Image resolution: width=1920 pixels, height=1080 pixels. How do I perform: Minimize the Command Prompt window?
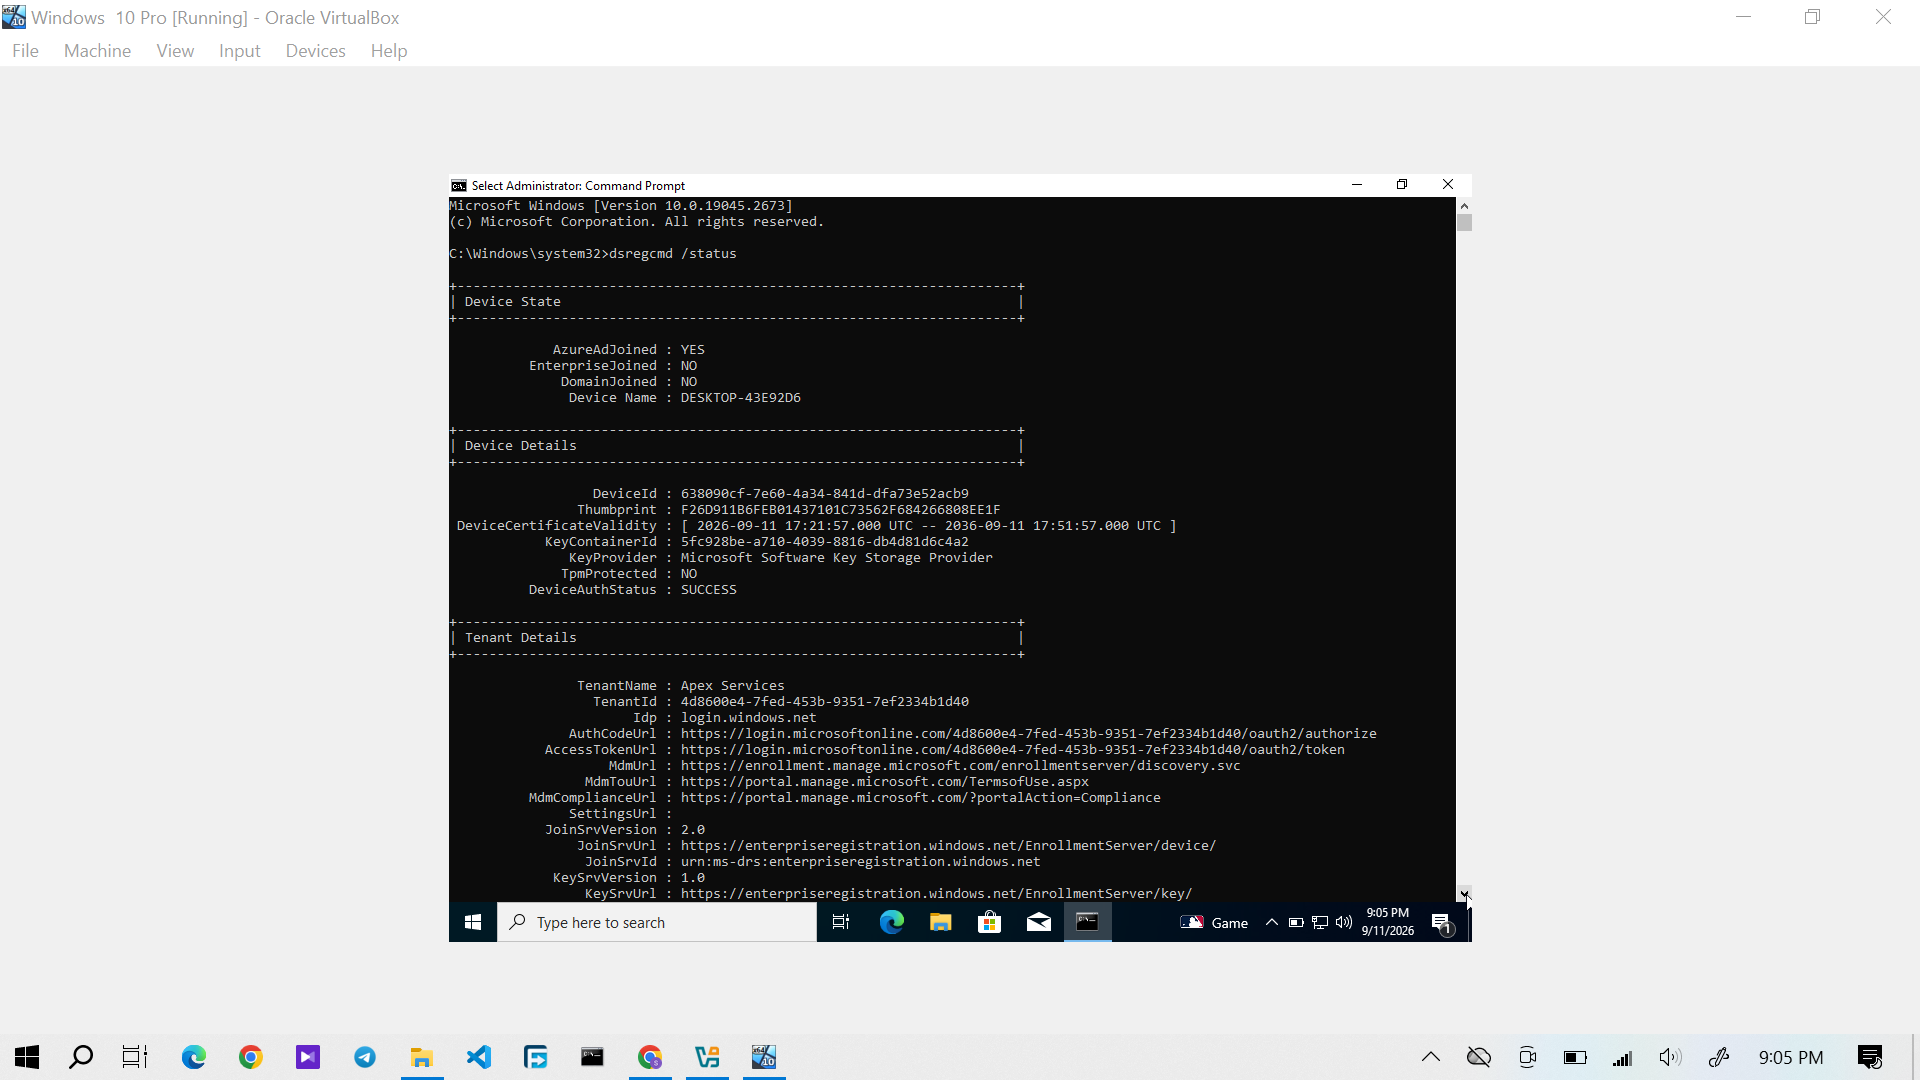pos(1357,184)
